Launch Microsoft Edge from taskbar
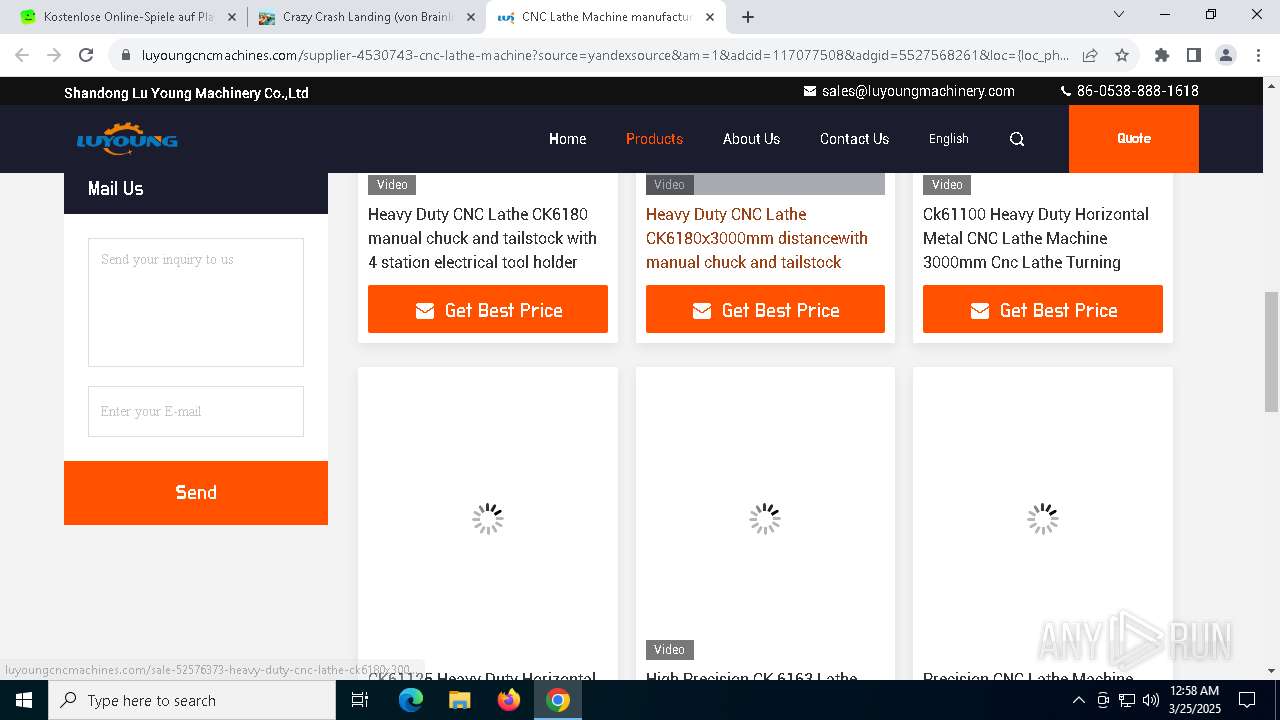The width and height of the screenshot is (1280, 720). [411, 700]
